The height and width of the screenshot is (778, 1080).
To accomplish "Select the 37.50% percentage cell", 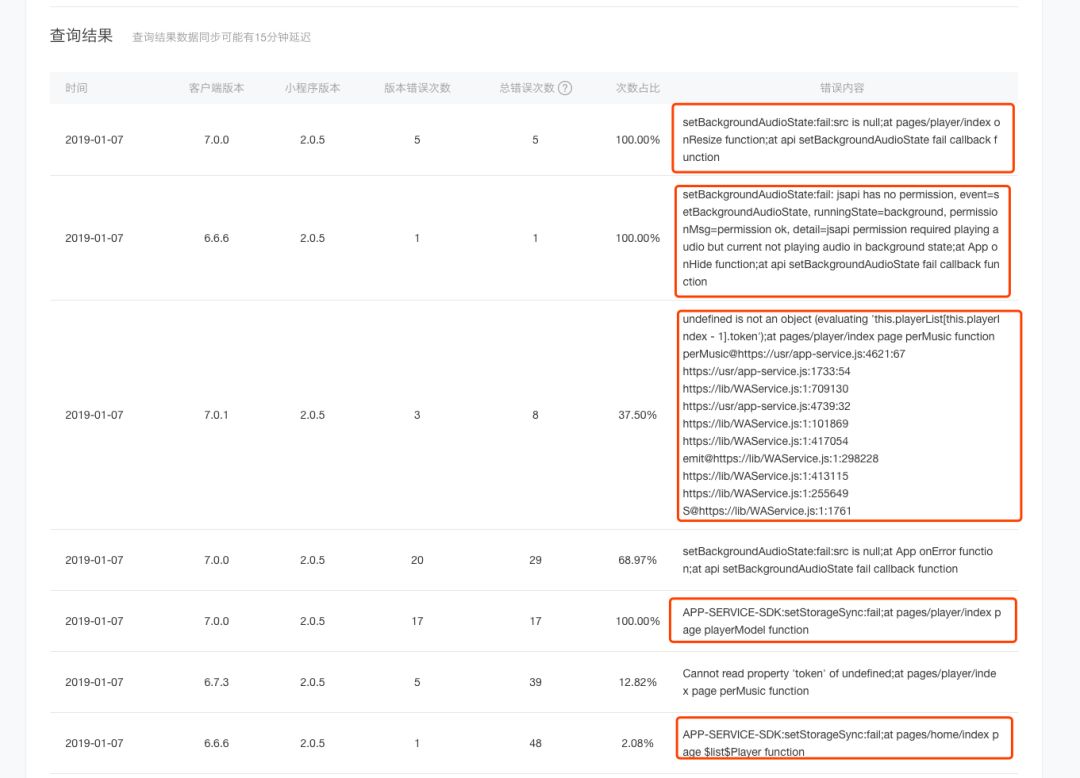I will (638, 415).
